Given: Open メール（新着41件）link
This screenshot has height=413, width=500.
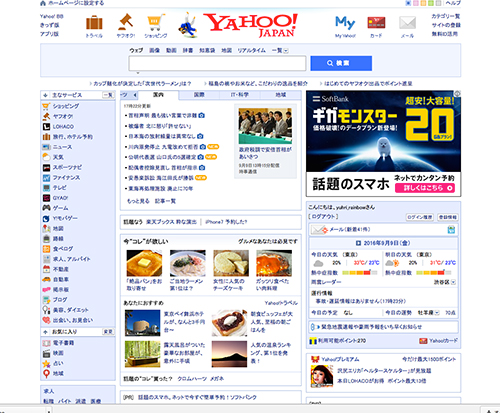Looking at the screenshot, I should 350,230.
